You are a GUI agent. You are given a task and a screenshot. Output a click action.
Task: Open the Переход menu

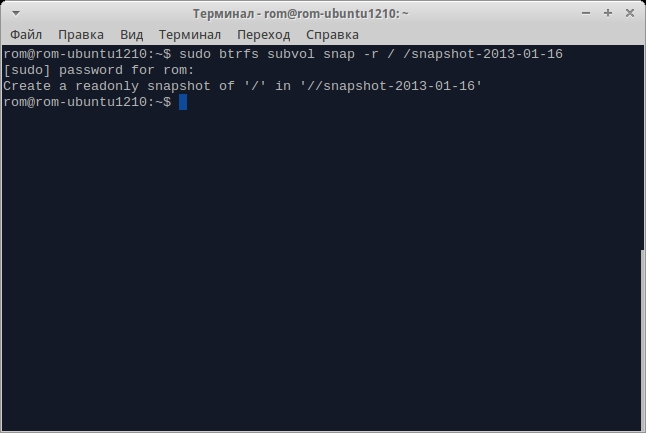(264, 35)
